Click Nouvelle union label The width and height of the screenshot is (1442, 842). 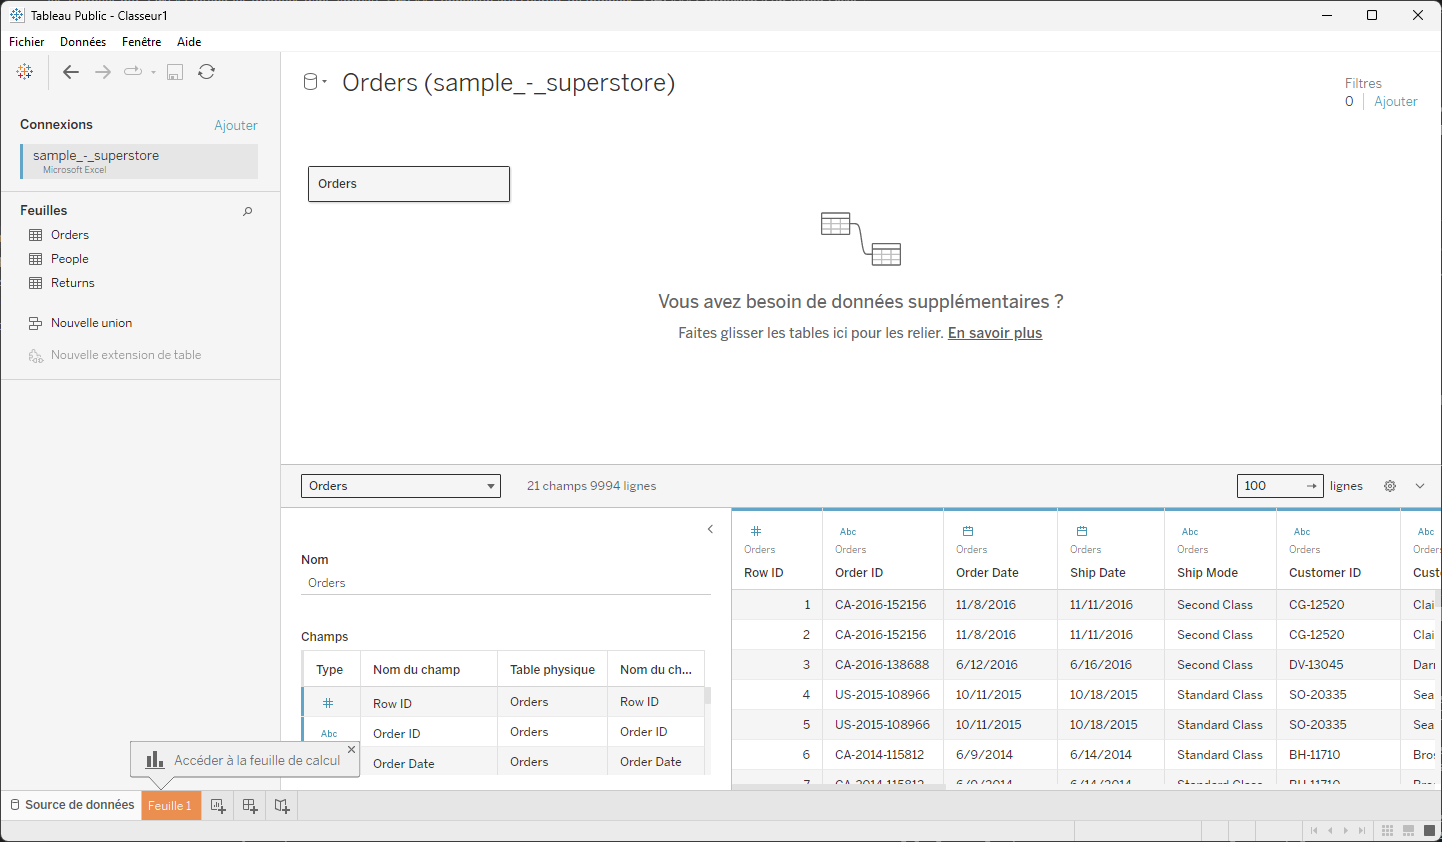click(92, 323)
